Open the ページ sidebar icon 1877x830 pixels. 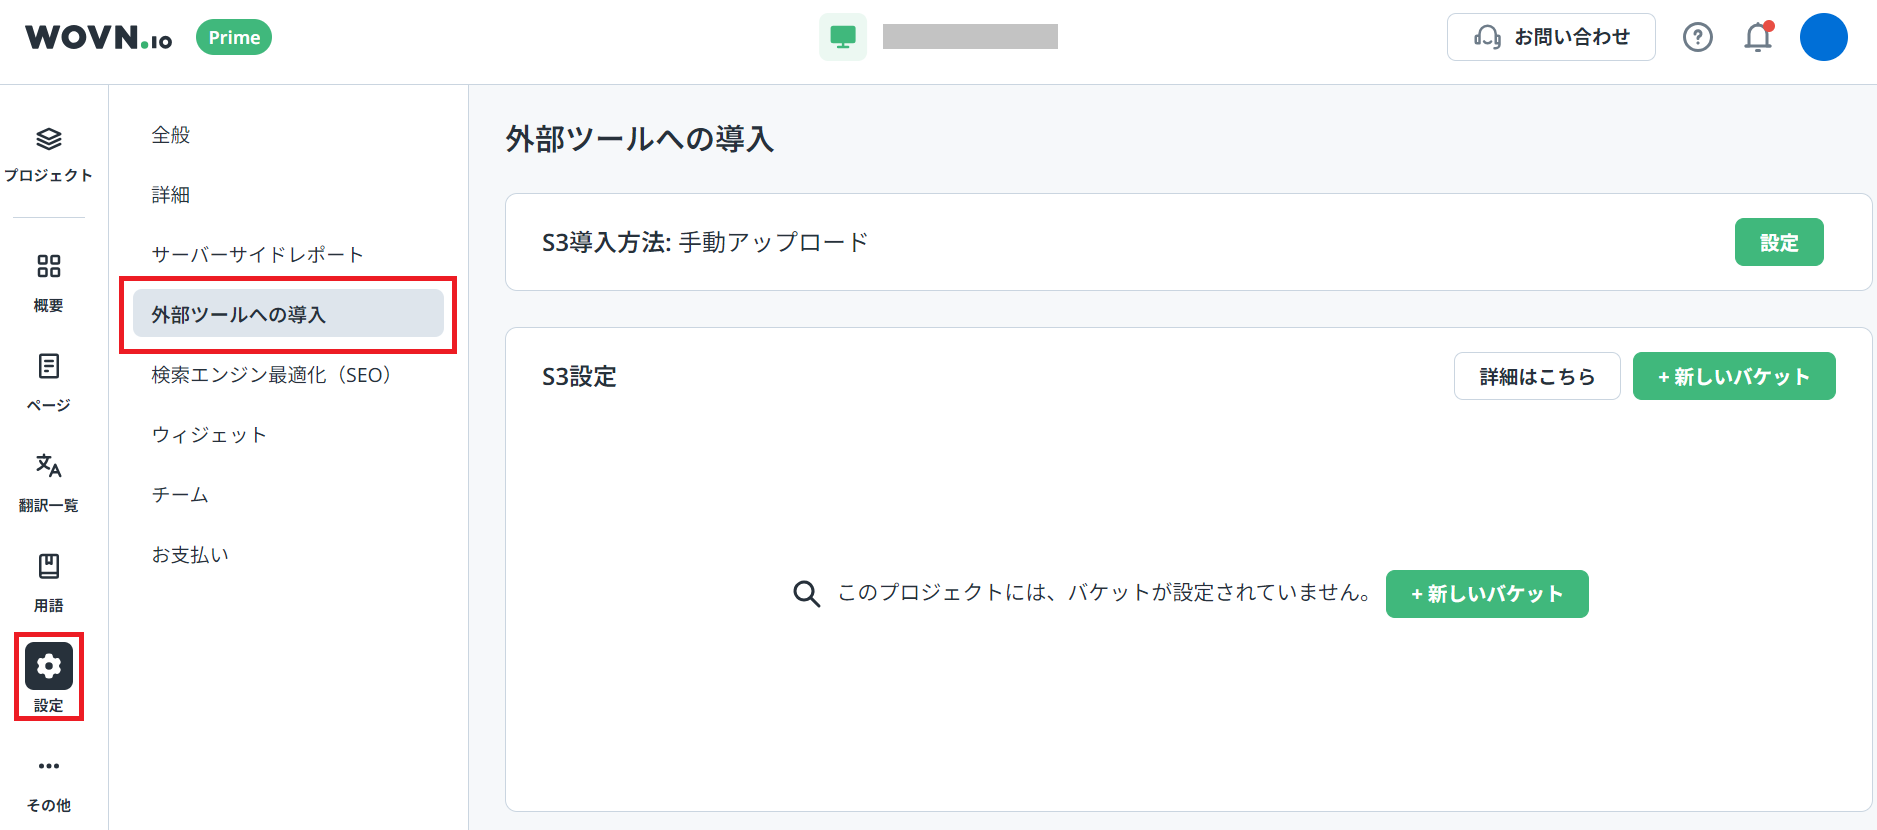(x=48, y=367)
